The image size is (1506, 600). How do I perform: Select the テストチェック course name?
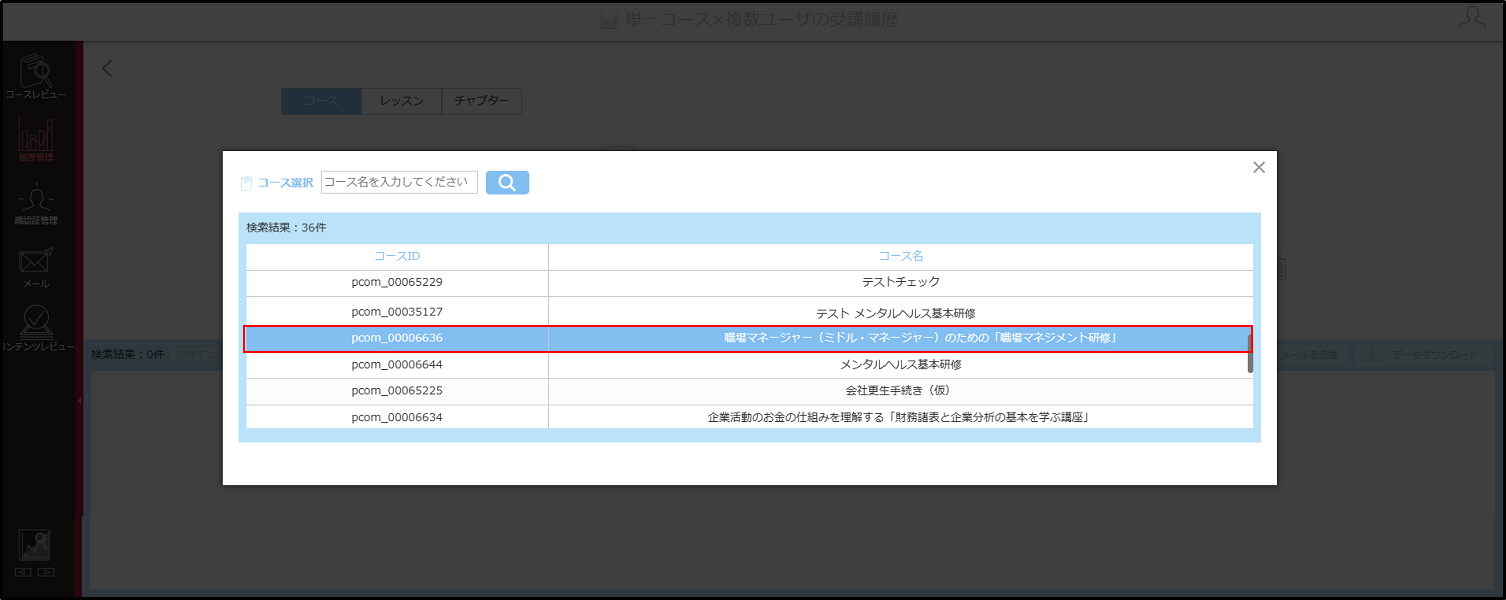point(900,283)
